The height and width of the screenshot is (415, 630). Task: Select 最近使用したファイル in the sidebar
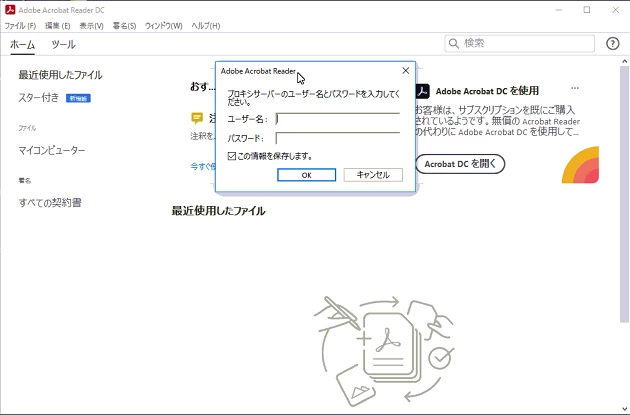pyautogui.click(x=60, y=75)
